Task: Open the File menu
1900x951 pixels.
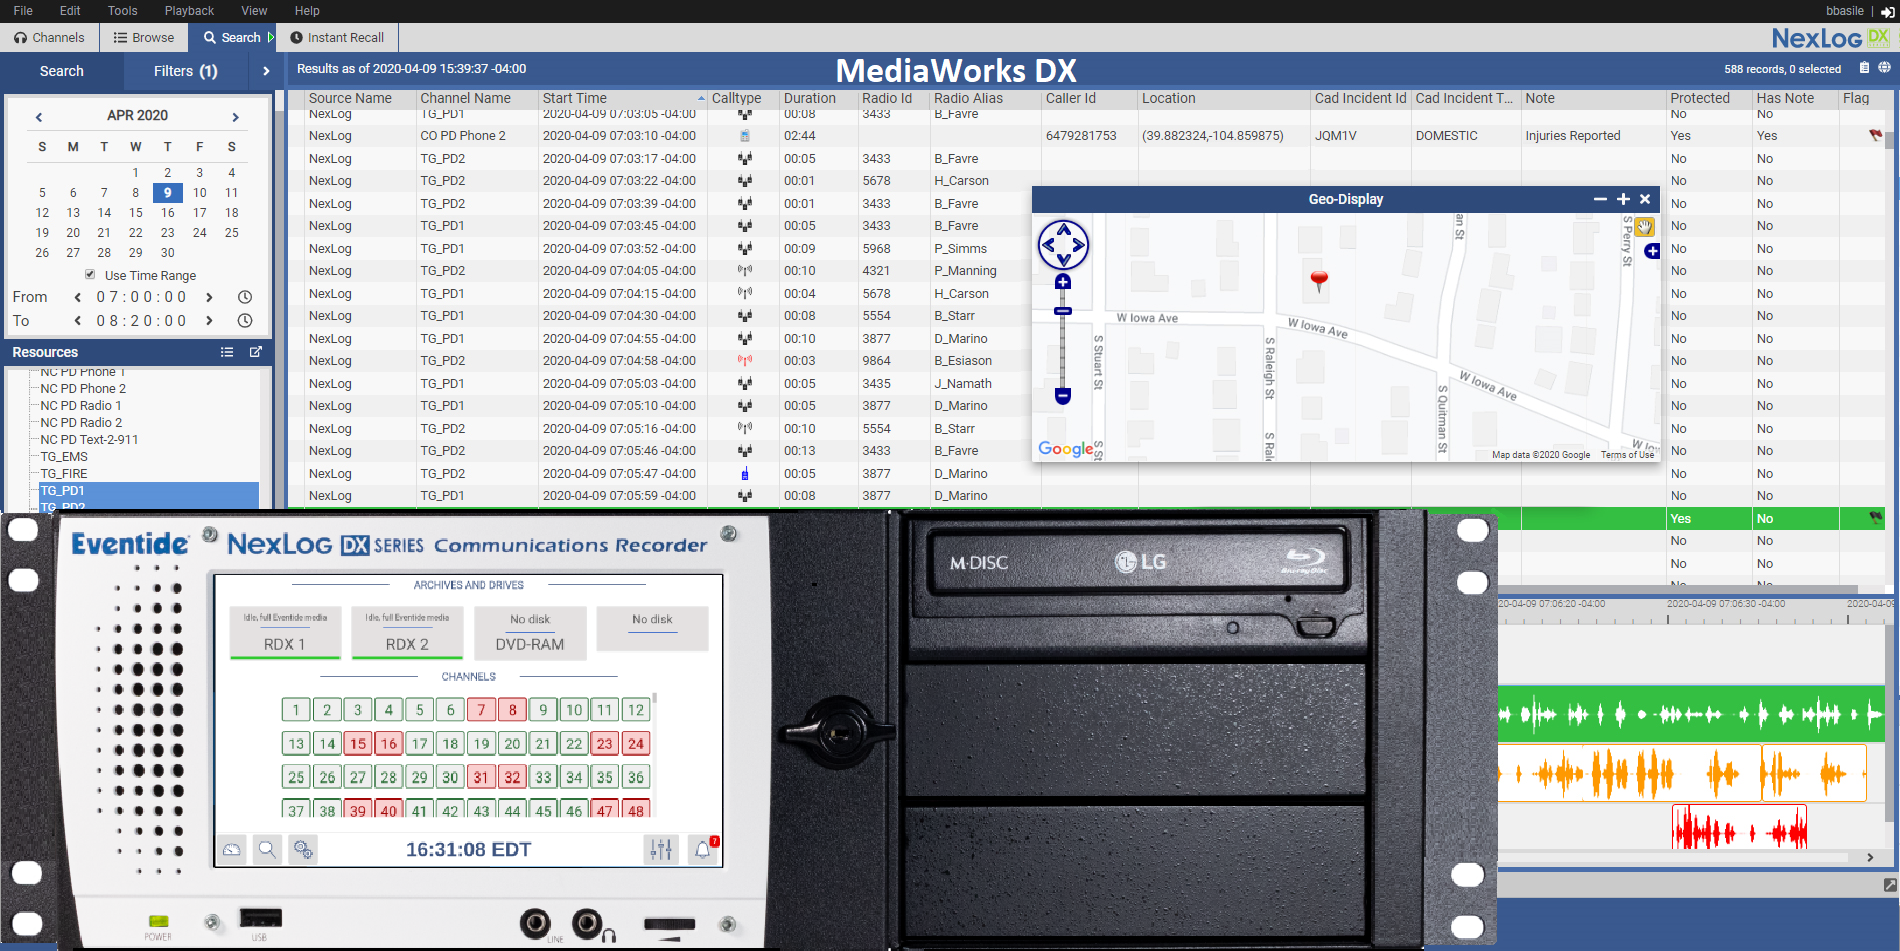Action: (x=23, y=11)
